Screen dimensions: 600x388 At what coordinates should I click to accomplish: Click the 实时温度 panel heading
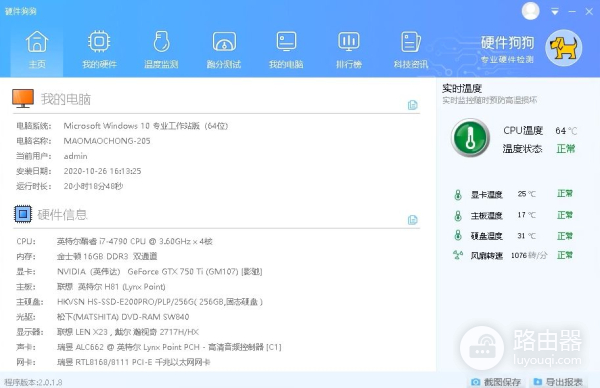pyautogui.click(x=462, y=89)
